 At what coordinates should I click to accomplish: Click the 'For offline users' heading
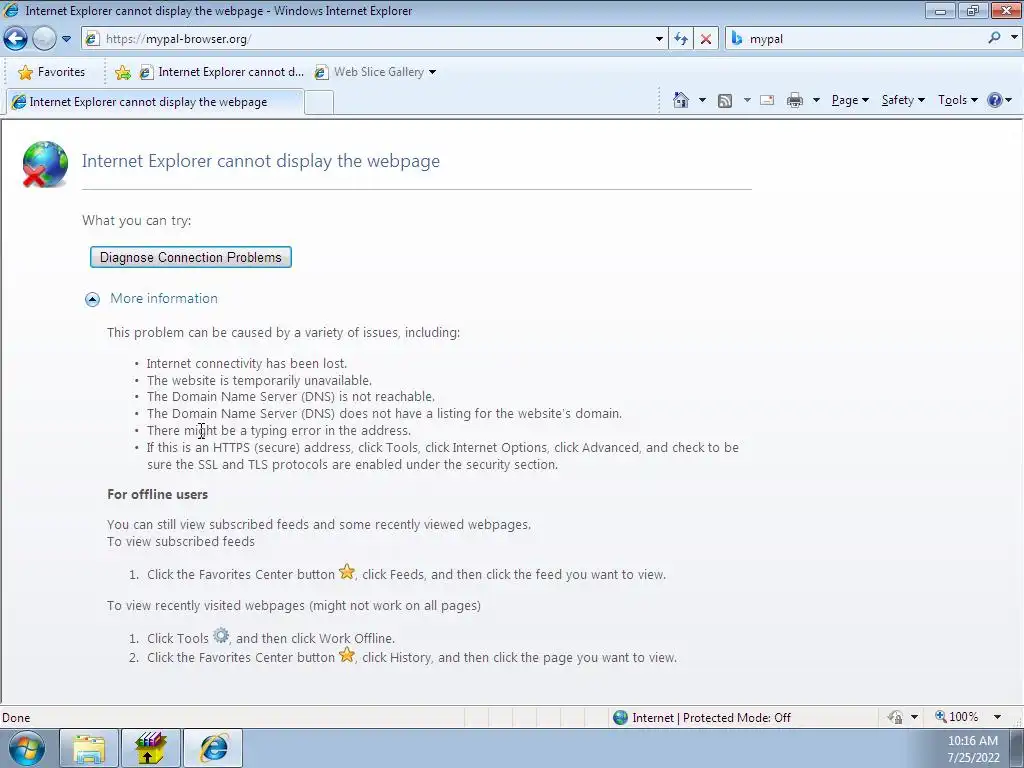(157, 494)
